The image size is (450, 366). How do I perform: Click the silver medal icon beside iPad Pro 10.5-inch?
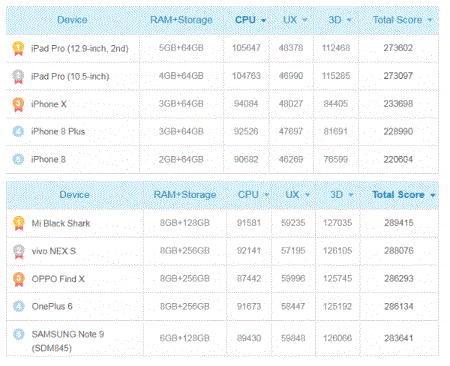[18, 76]
